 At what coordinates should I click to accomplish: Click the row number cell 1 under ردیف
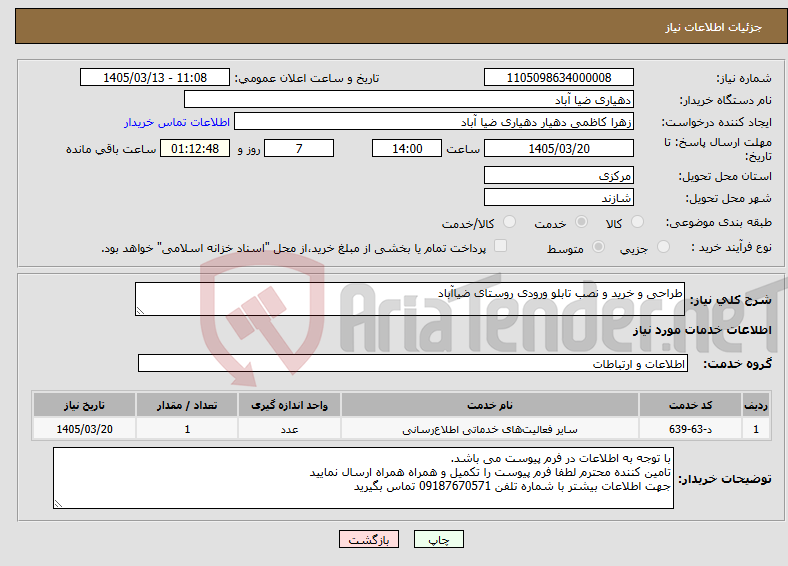[x=756, y=429]
